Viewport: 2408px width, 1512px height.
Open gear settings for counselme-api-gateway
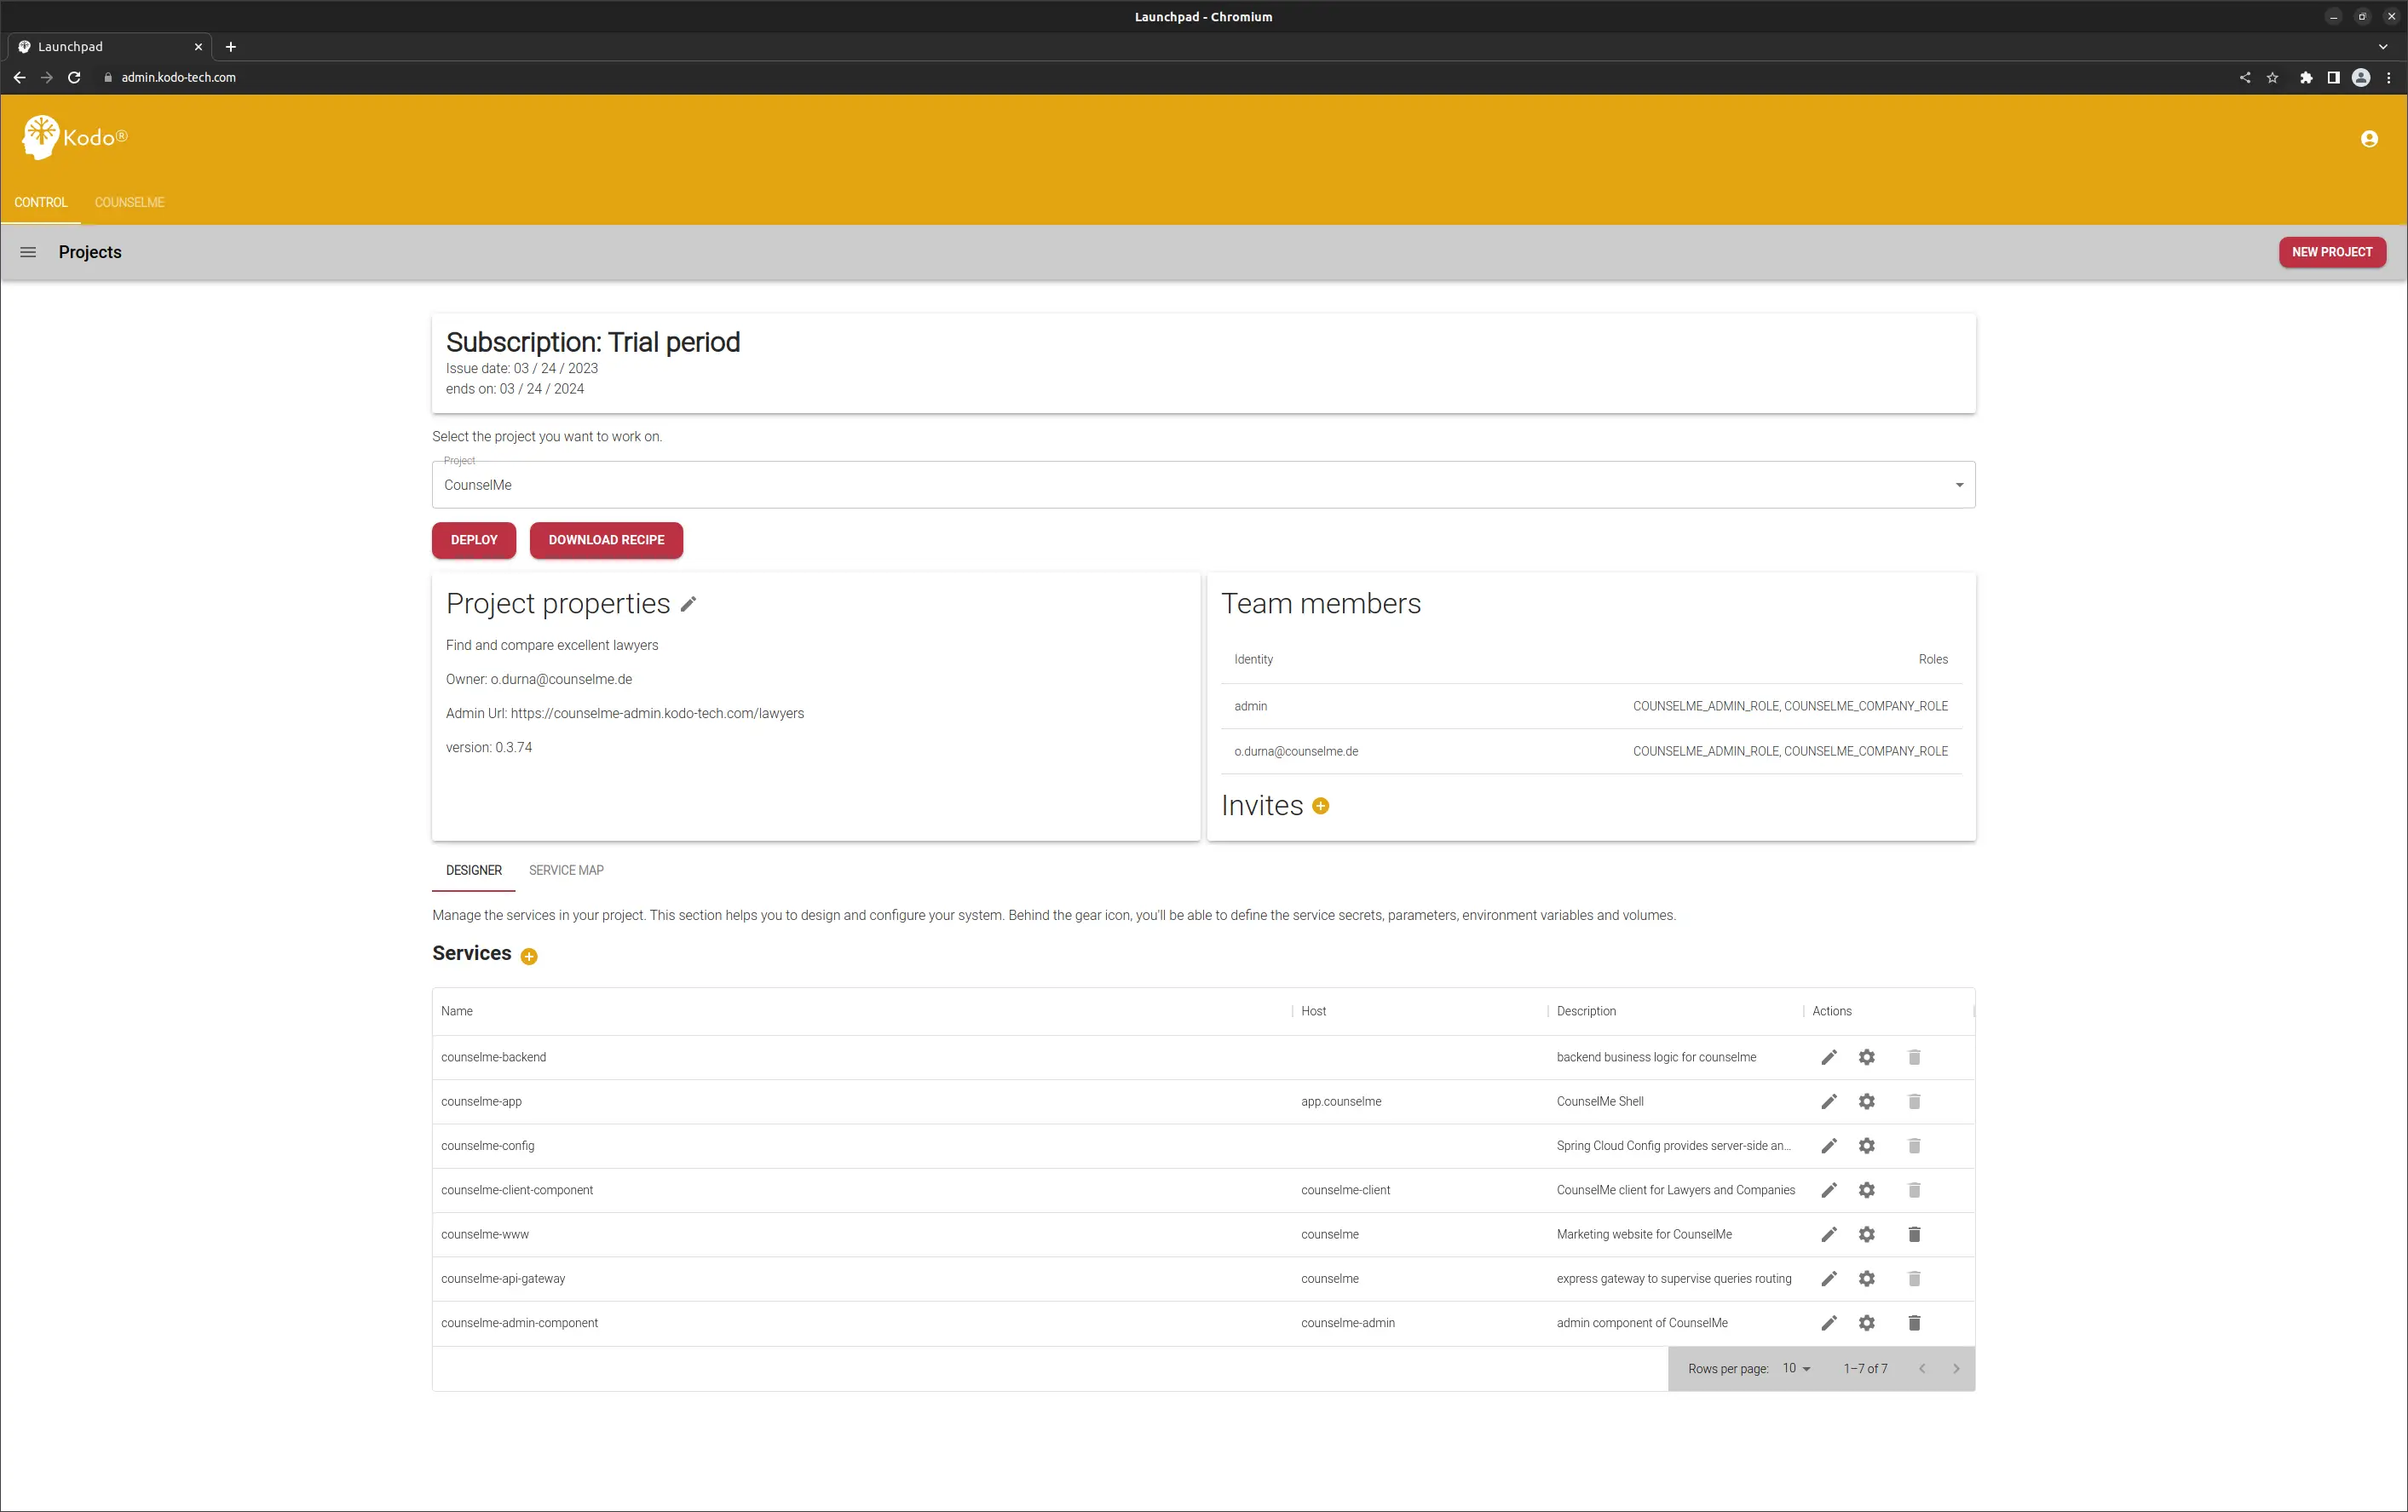coord(1866,1278)
